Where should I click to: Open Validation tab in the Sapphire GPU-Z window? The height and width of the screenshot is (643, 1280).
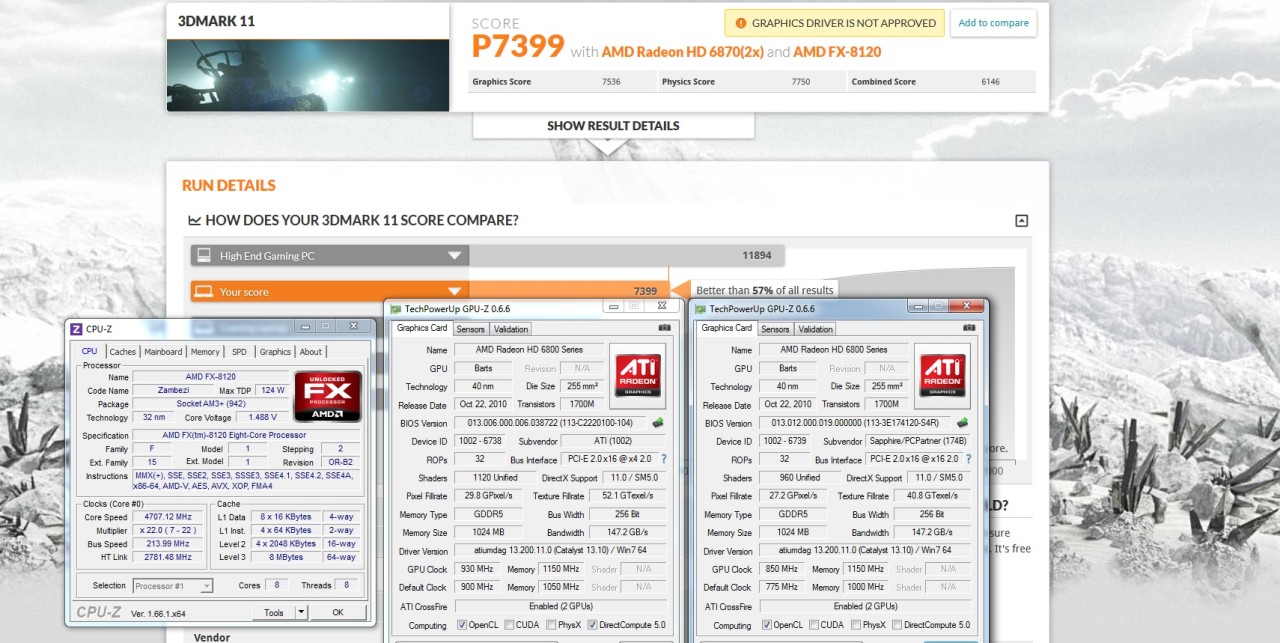click(x=816, y=329)
